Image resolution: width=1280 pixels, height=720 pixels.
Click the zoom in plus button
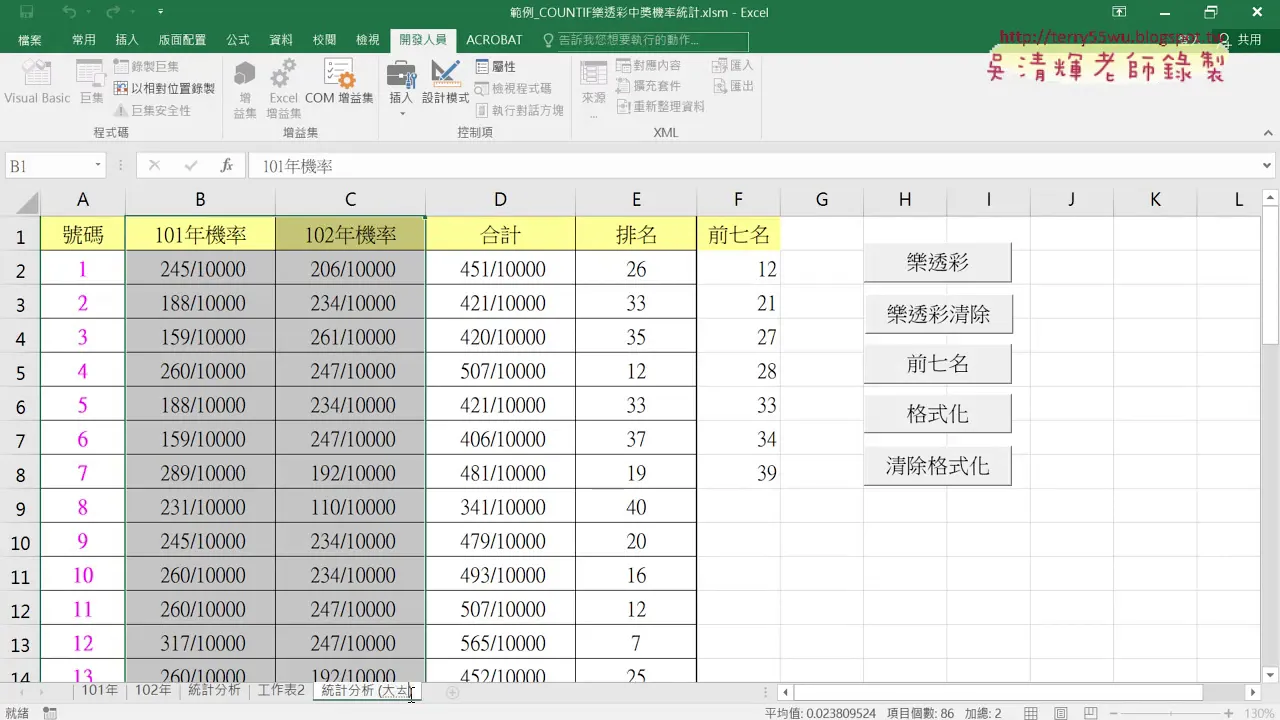point(1230,713)
